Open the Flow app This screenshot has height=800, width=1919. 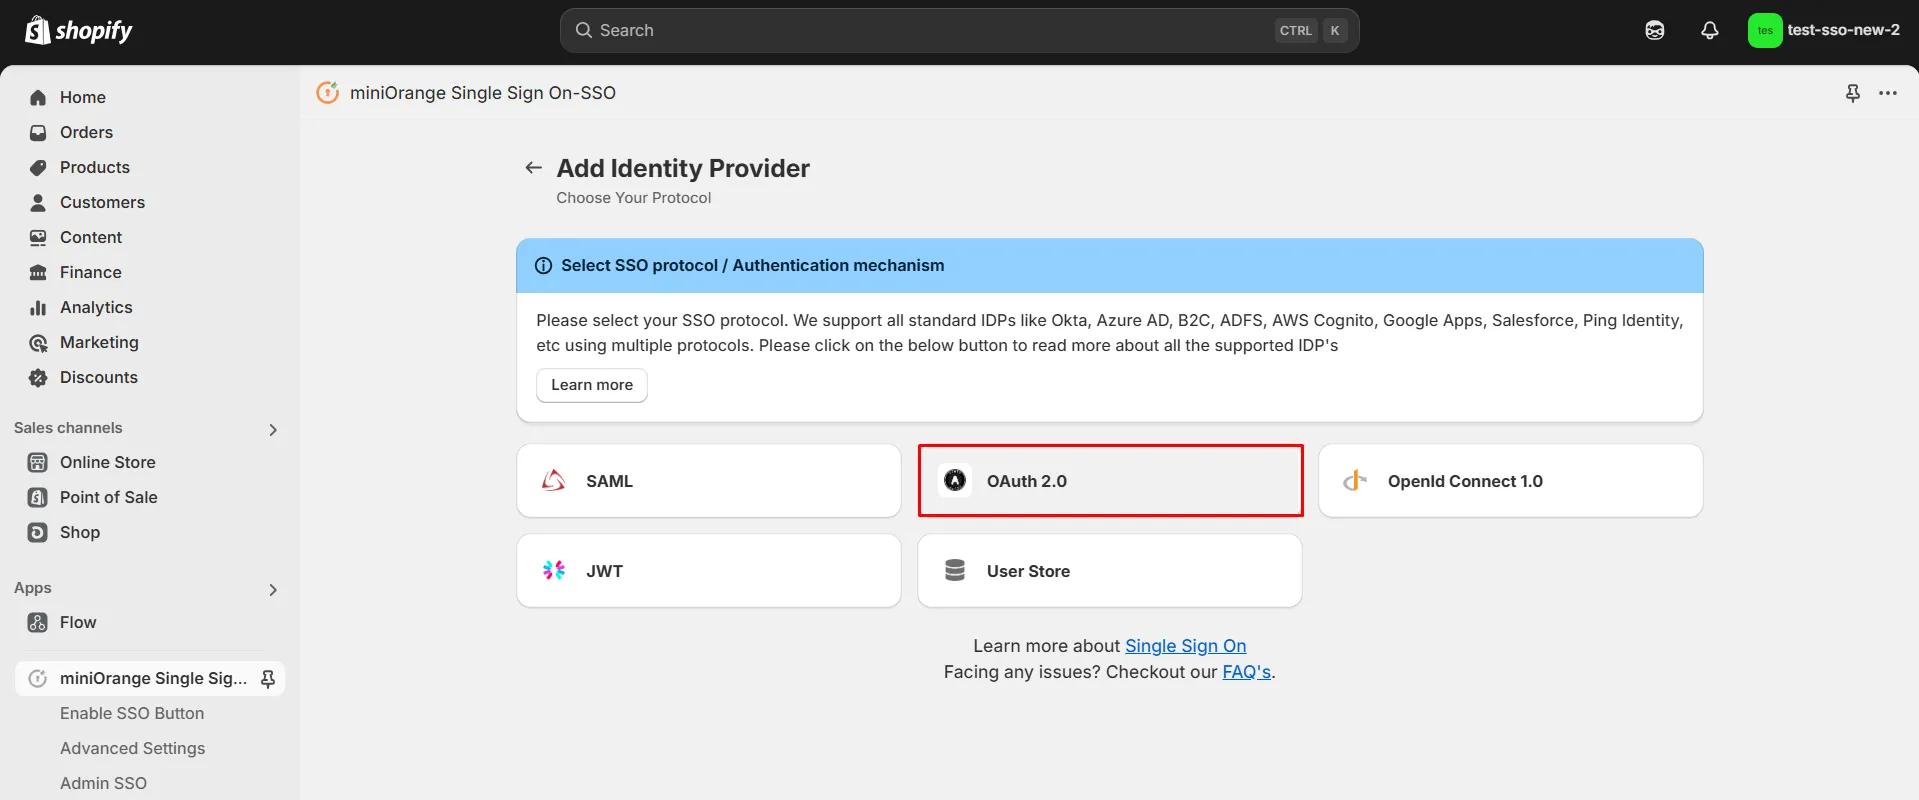(78, 623)
